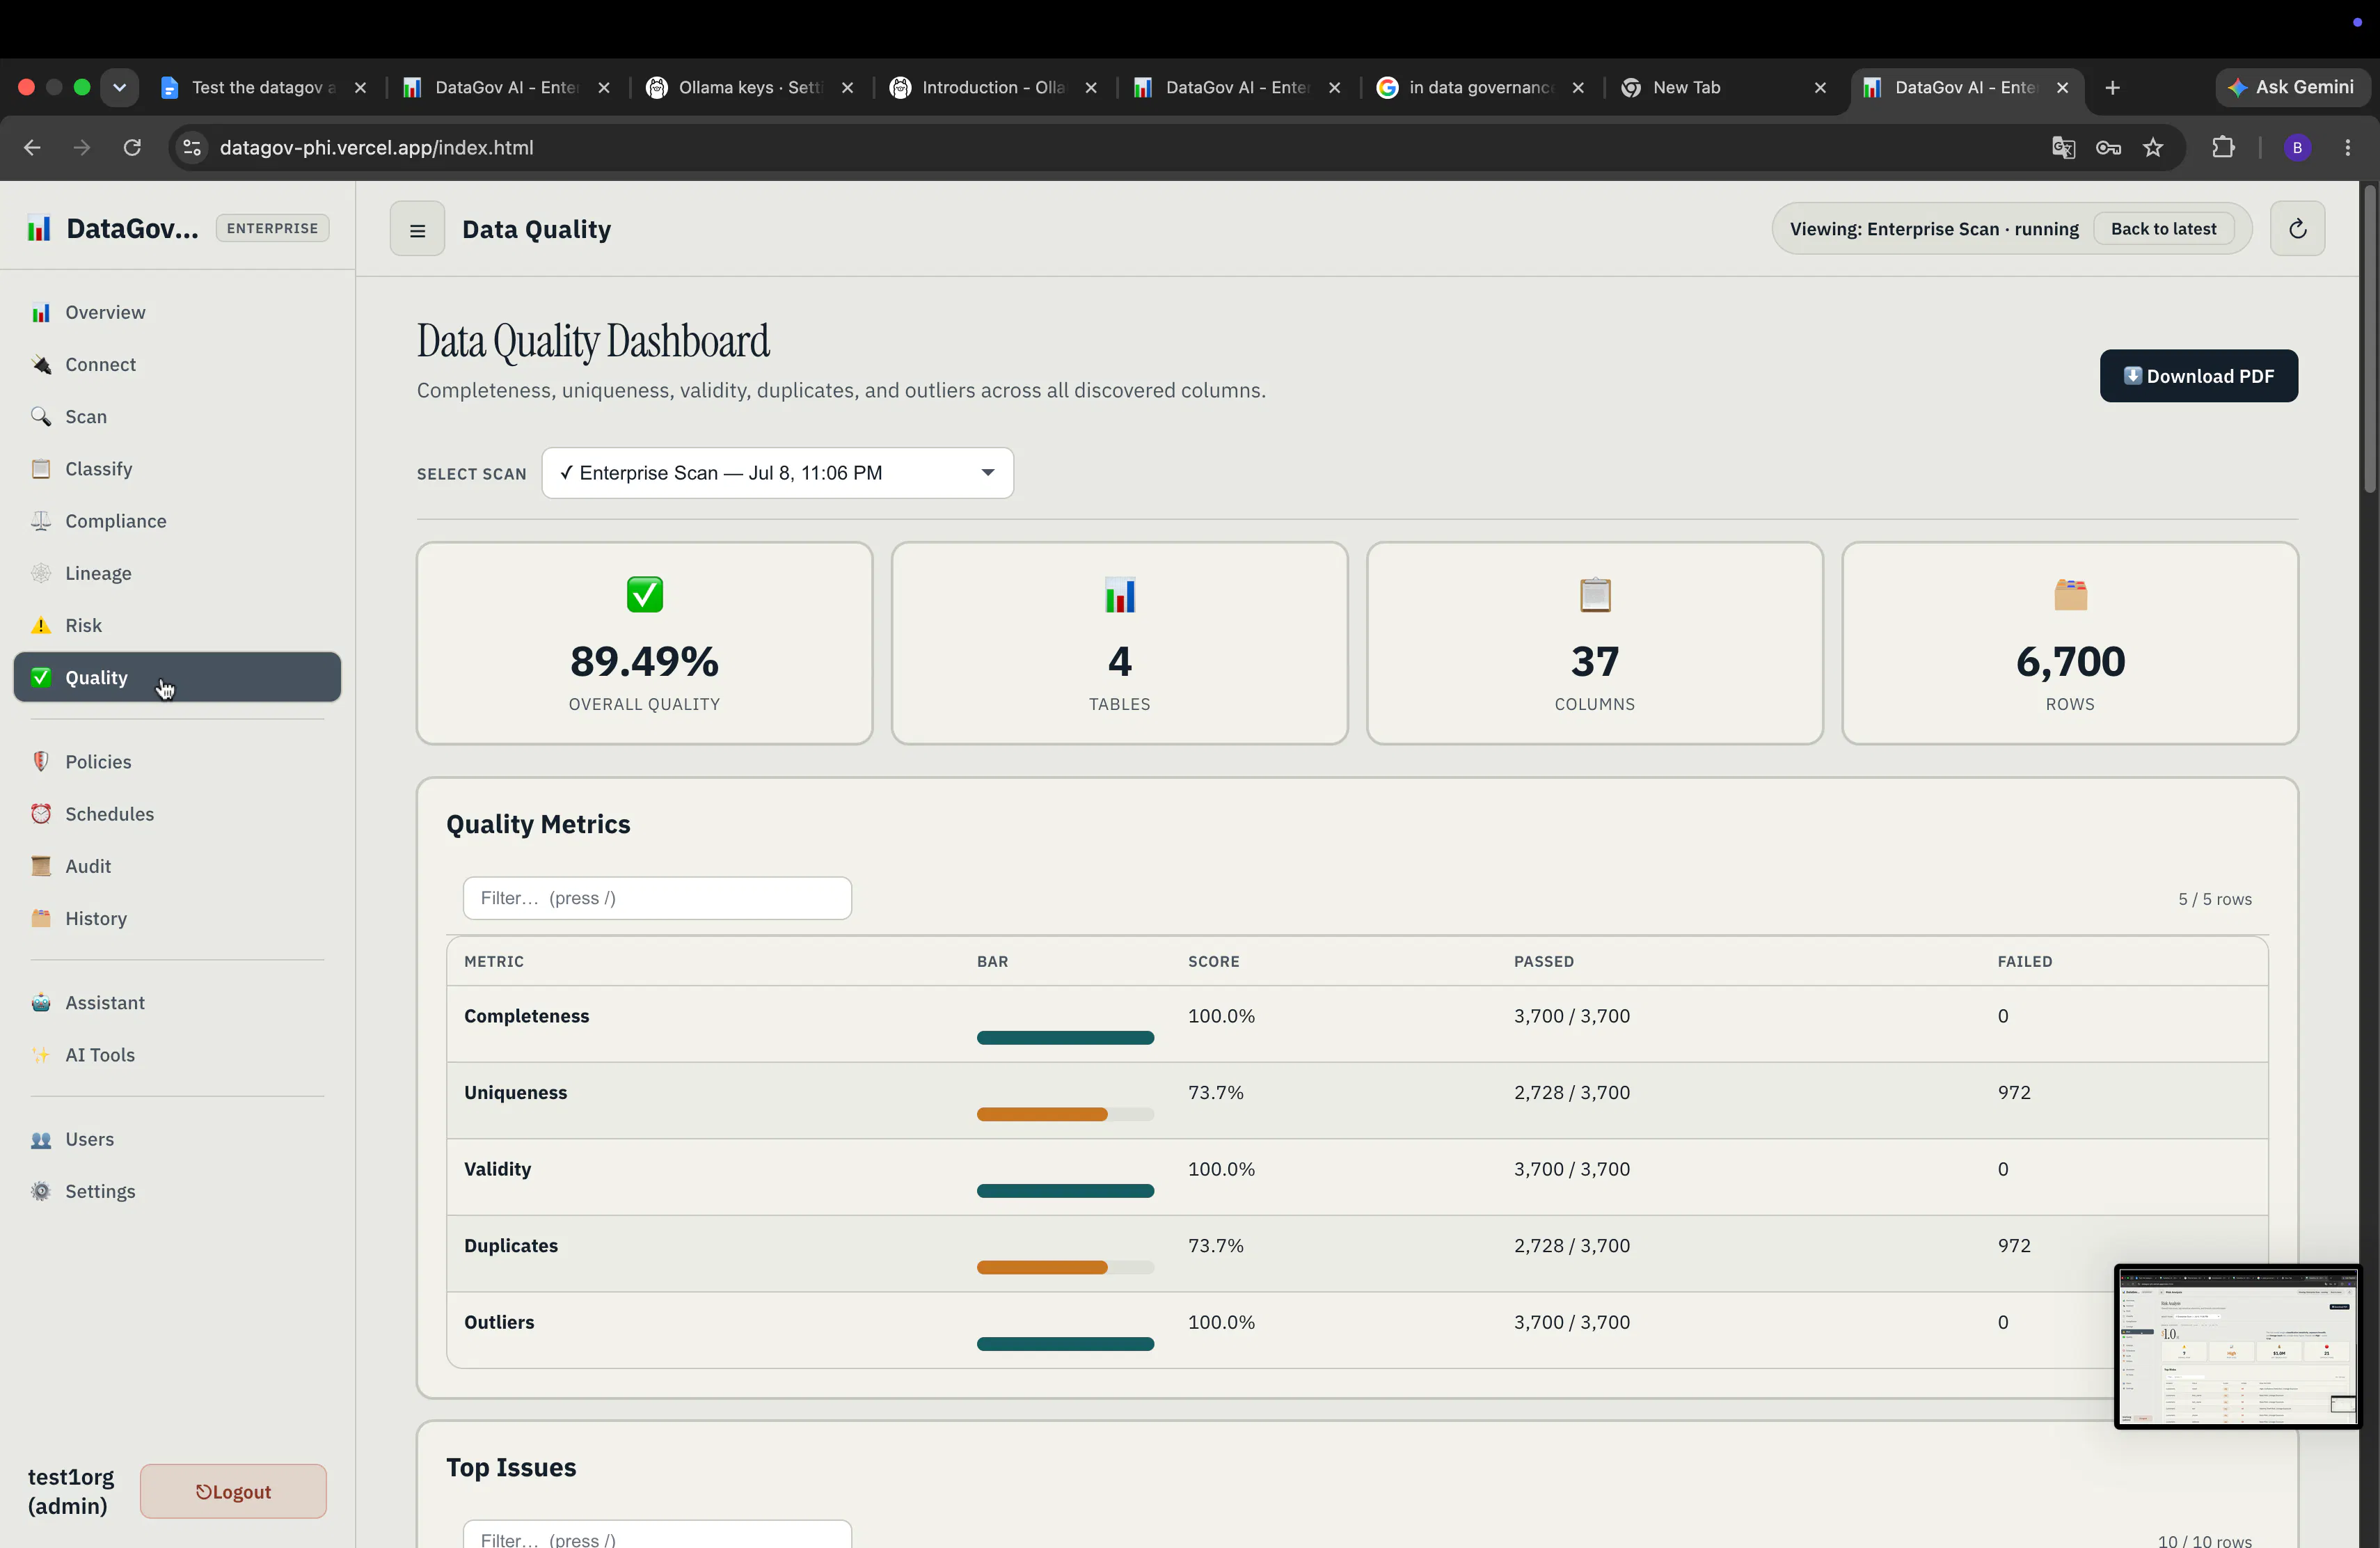Open the Risk page
Viewport: 2380px width, 1548px height.
pos(177,625)
